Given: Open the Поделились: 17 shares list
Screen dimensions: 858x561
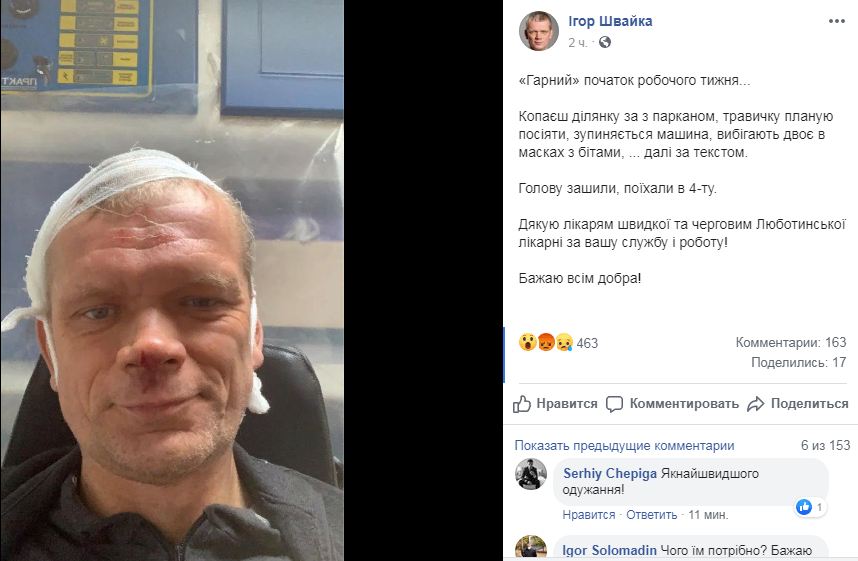Looking at the screenshot, I should tap(798, 362).
